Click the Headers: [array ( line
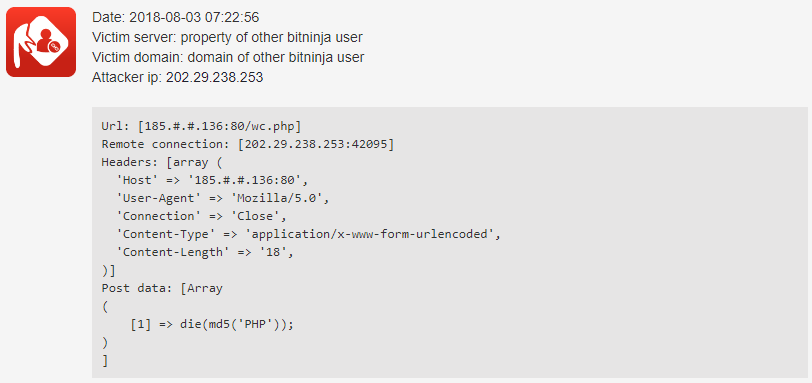Viewport: 812px width, 383px height. 162,163
